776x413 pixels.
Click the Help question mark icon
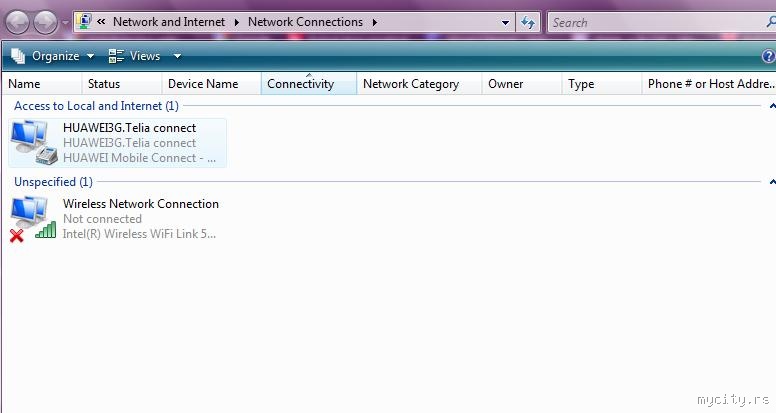769,56
